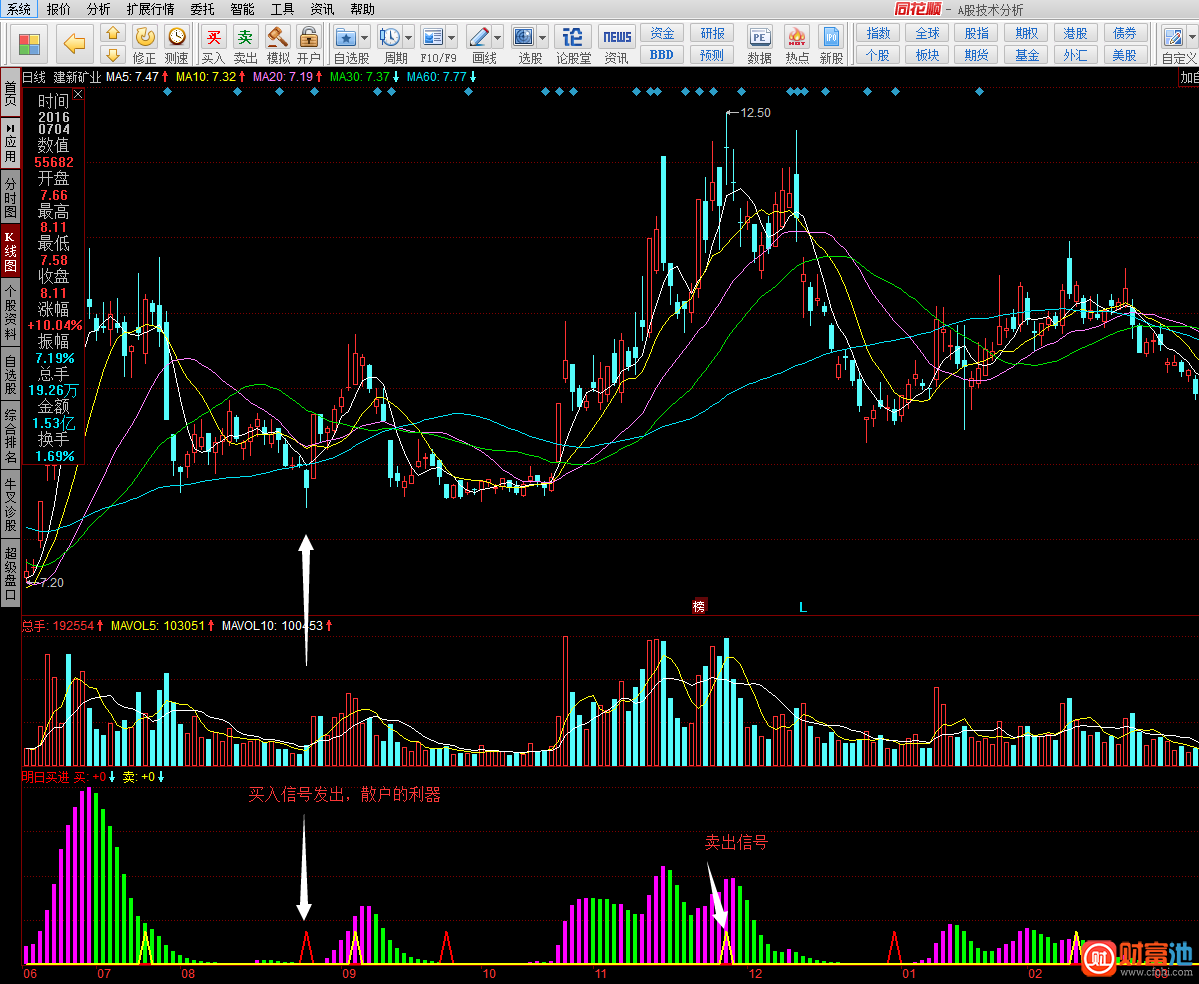Switch to the 牛叉诊股 sidebar tab
This screenshot has height=984, width=1199.
coord(10,504)
